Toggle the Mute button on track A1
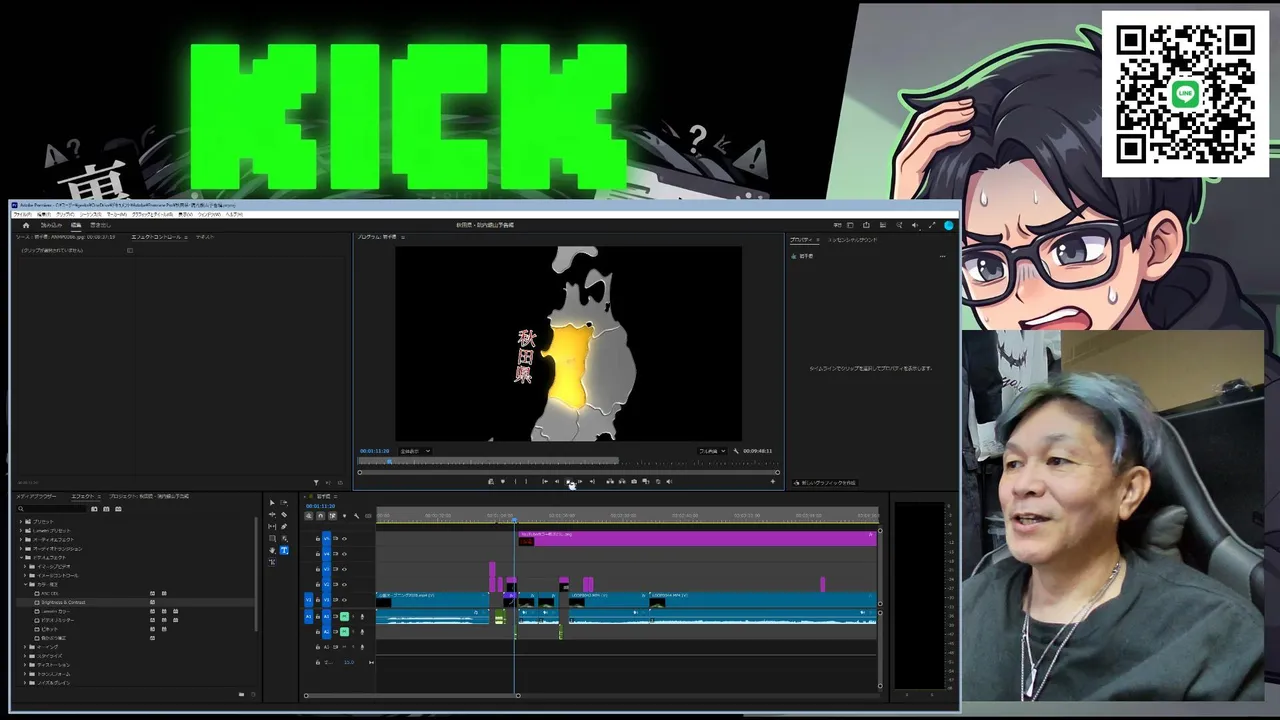The height and width of the screenshot is (720, 1280). [x=344, y=617]
